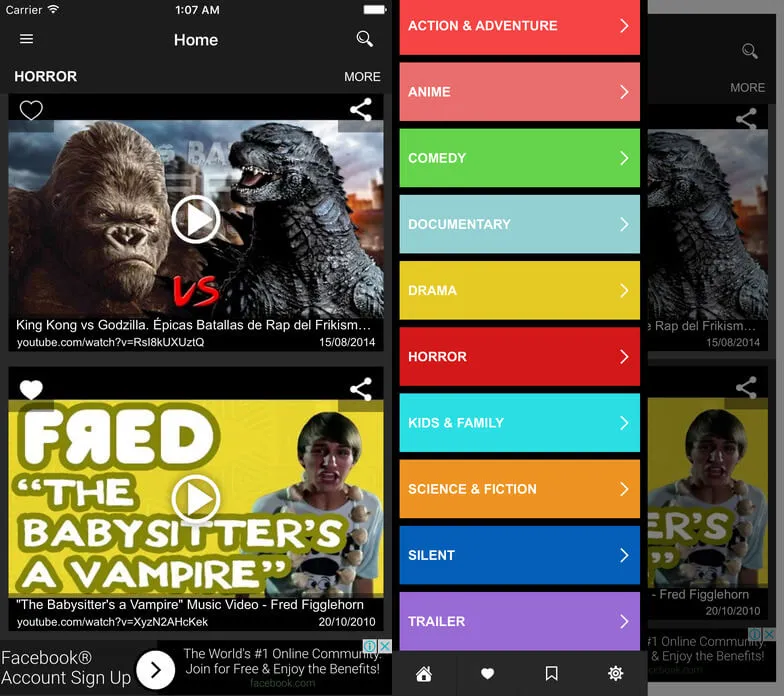
Task: Favorite the King Kong vs Godzilla video
Action: click(31, 110)
